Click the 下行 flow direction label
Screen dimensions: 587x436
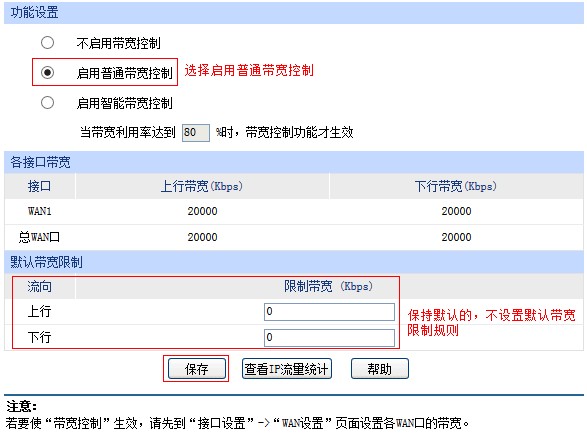point(39,337)
